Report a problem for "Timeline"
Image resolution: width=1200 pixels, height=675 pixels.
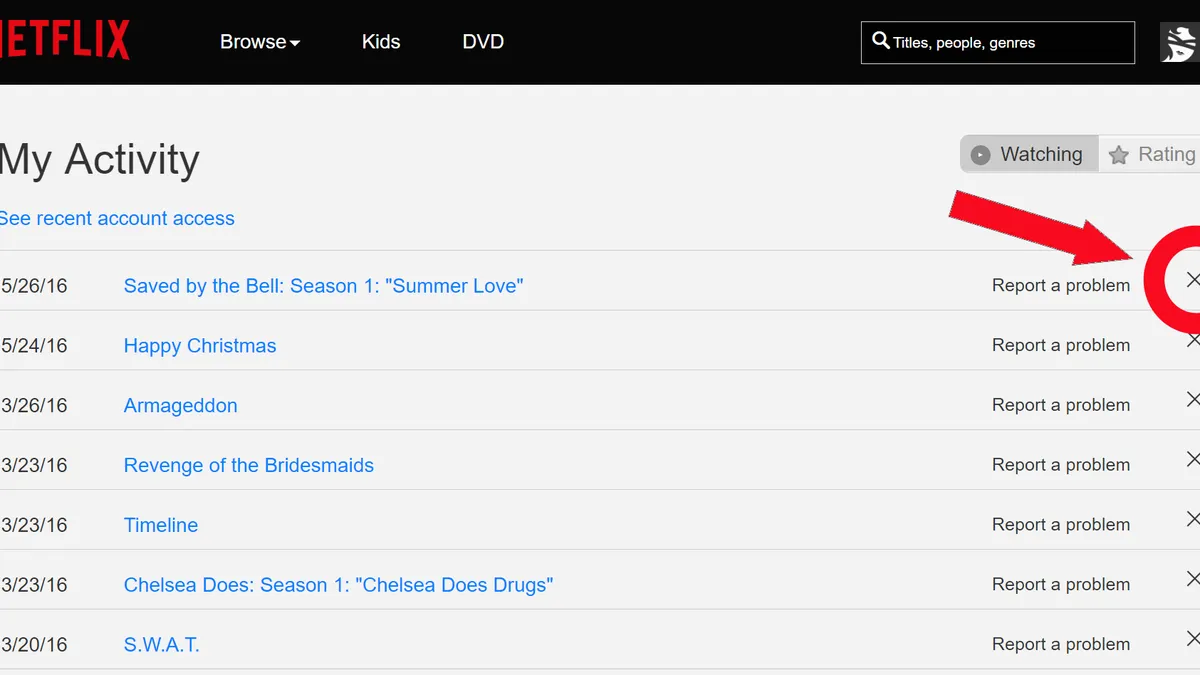tap(1060, 524)
